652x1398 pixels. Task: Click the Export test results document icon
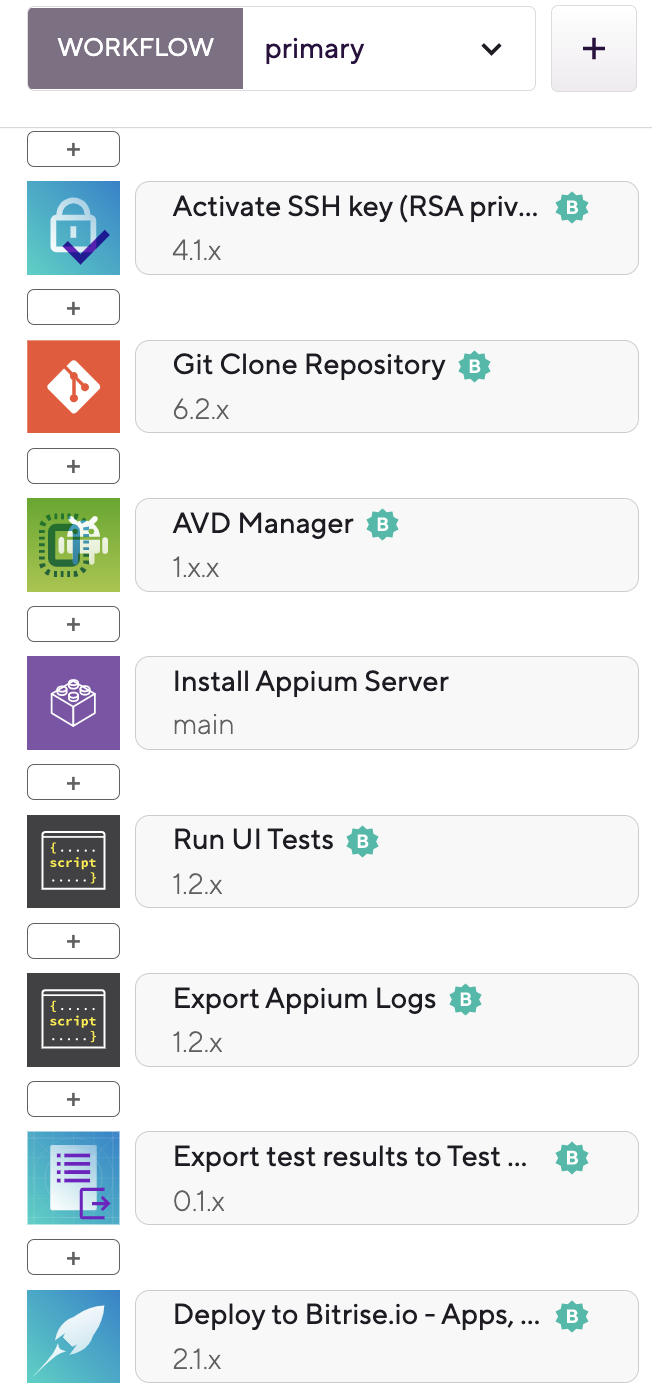pyautogui.click(x=73, y=1178)
